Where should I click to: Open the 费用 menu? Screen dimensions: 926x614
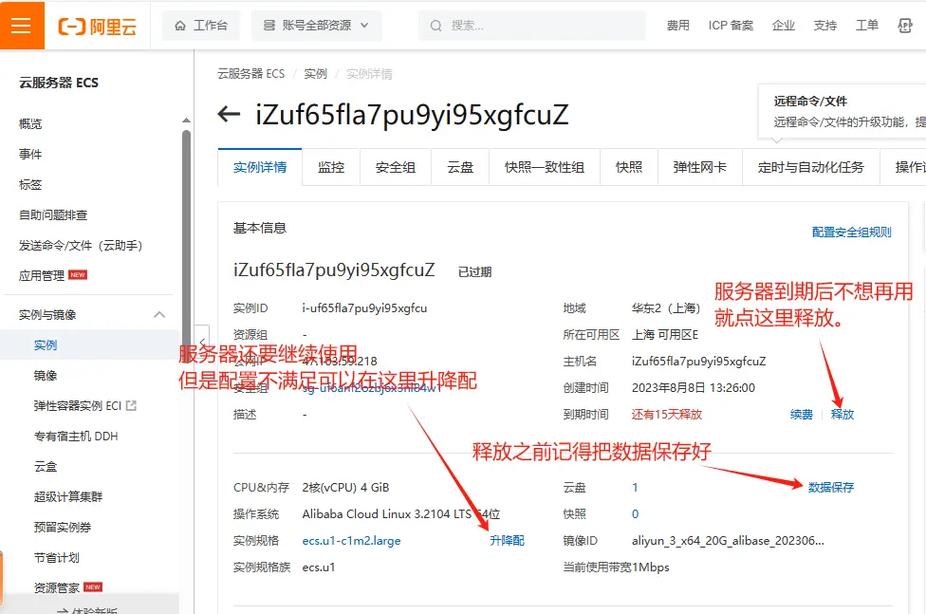678,25
